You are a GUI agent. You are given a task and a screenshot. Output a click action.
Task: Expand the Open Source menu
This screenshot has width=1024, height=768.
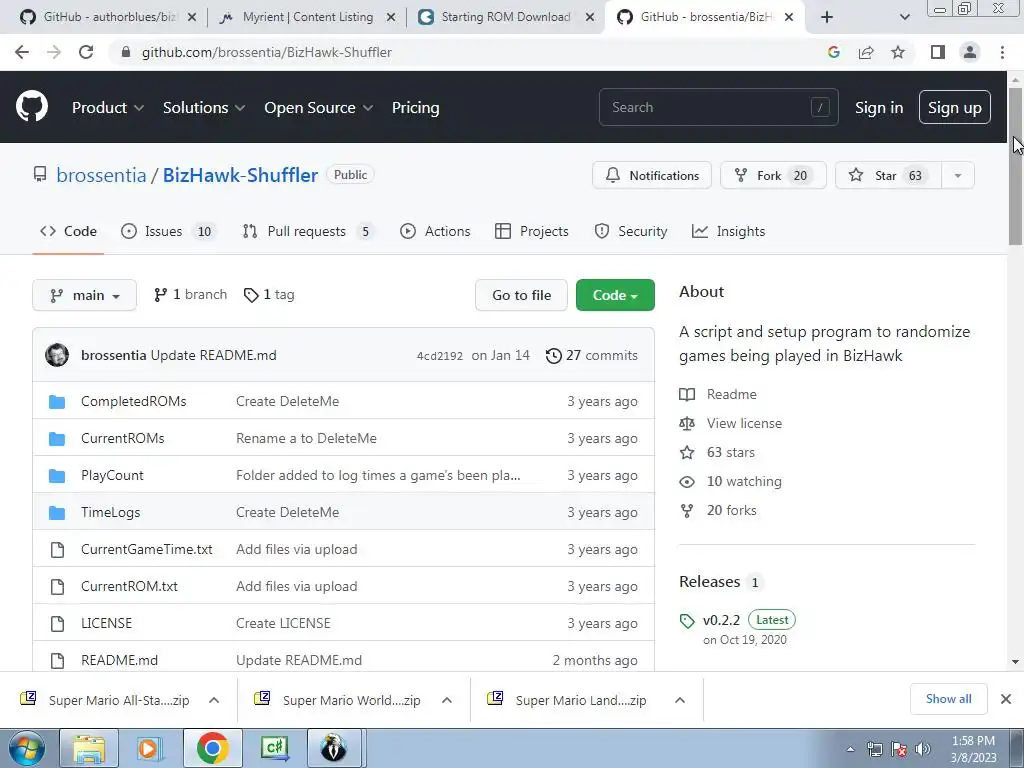(319, 108)
